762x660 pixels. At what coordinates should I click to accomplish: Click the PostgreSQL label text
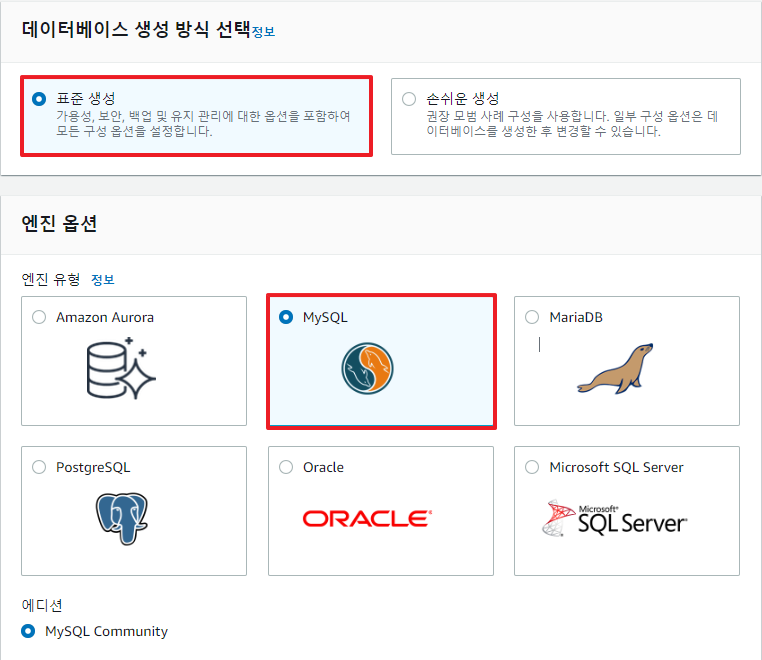click(93, 468)
